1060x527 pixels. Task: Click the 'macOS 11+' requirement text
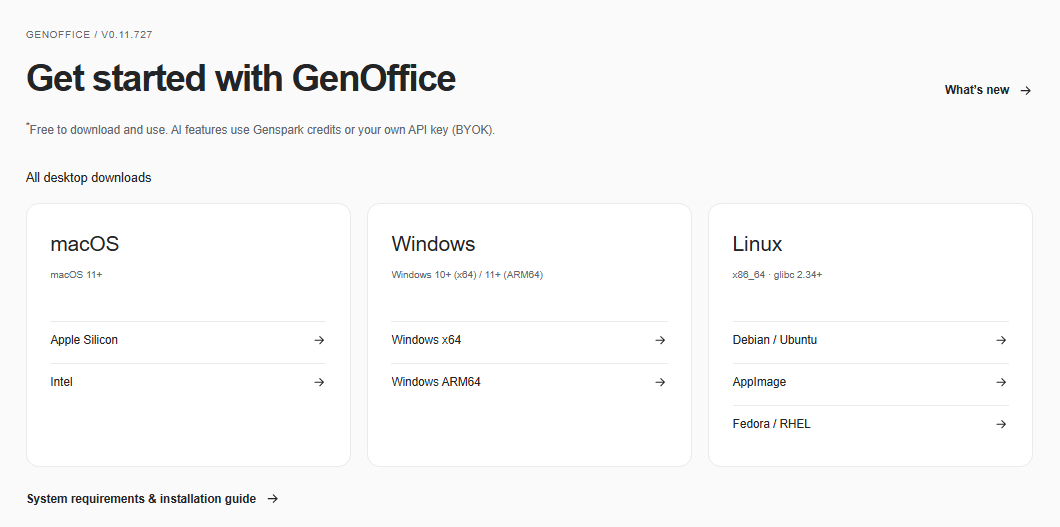(x=76, y=275)
